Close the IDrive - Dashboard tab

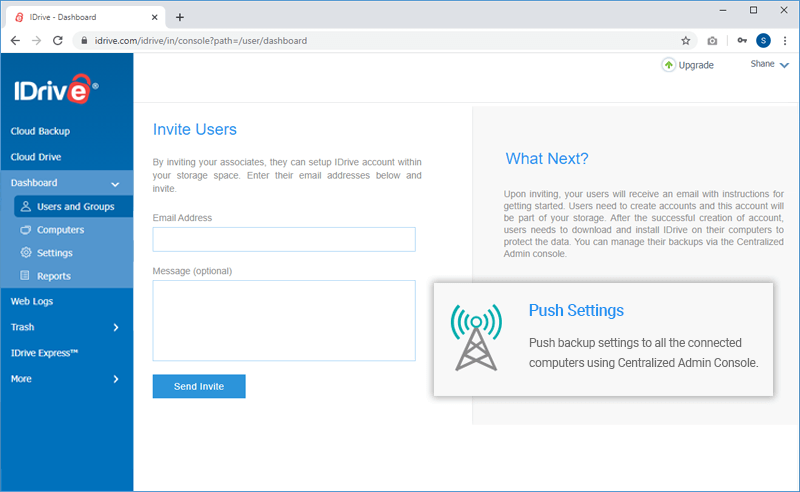[x=155, y=17]
